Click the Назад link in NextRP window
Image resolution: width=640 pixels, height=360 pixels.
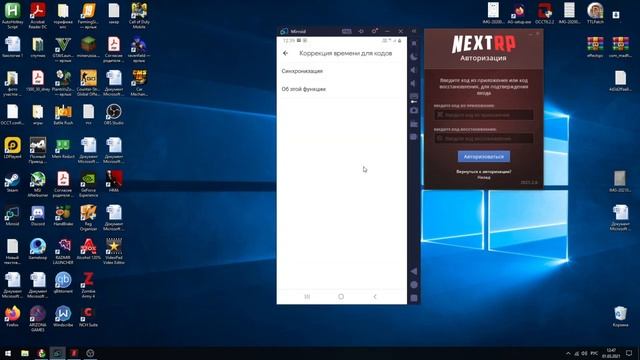point(484,178)
